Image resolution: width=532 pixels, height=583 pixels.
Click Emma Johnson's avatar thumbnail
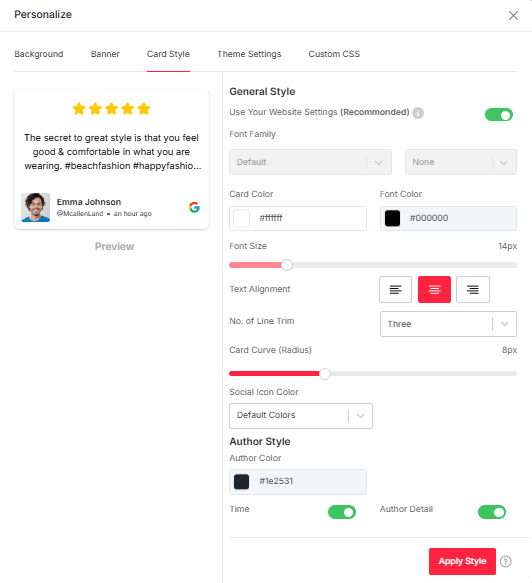coord(35,207)
